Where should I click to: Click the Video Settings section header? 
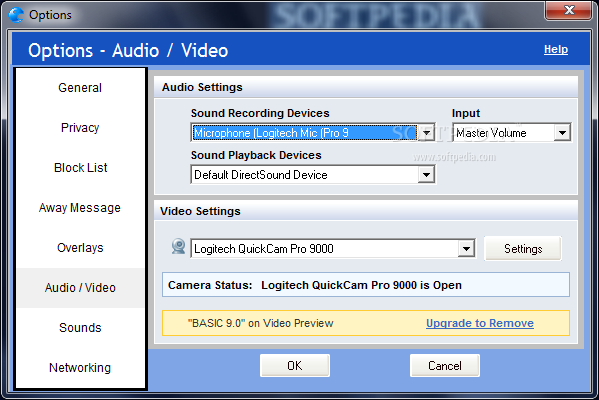click(366, 211)
